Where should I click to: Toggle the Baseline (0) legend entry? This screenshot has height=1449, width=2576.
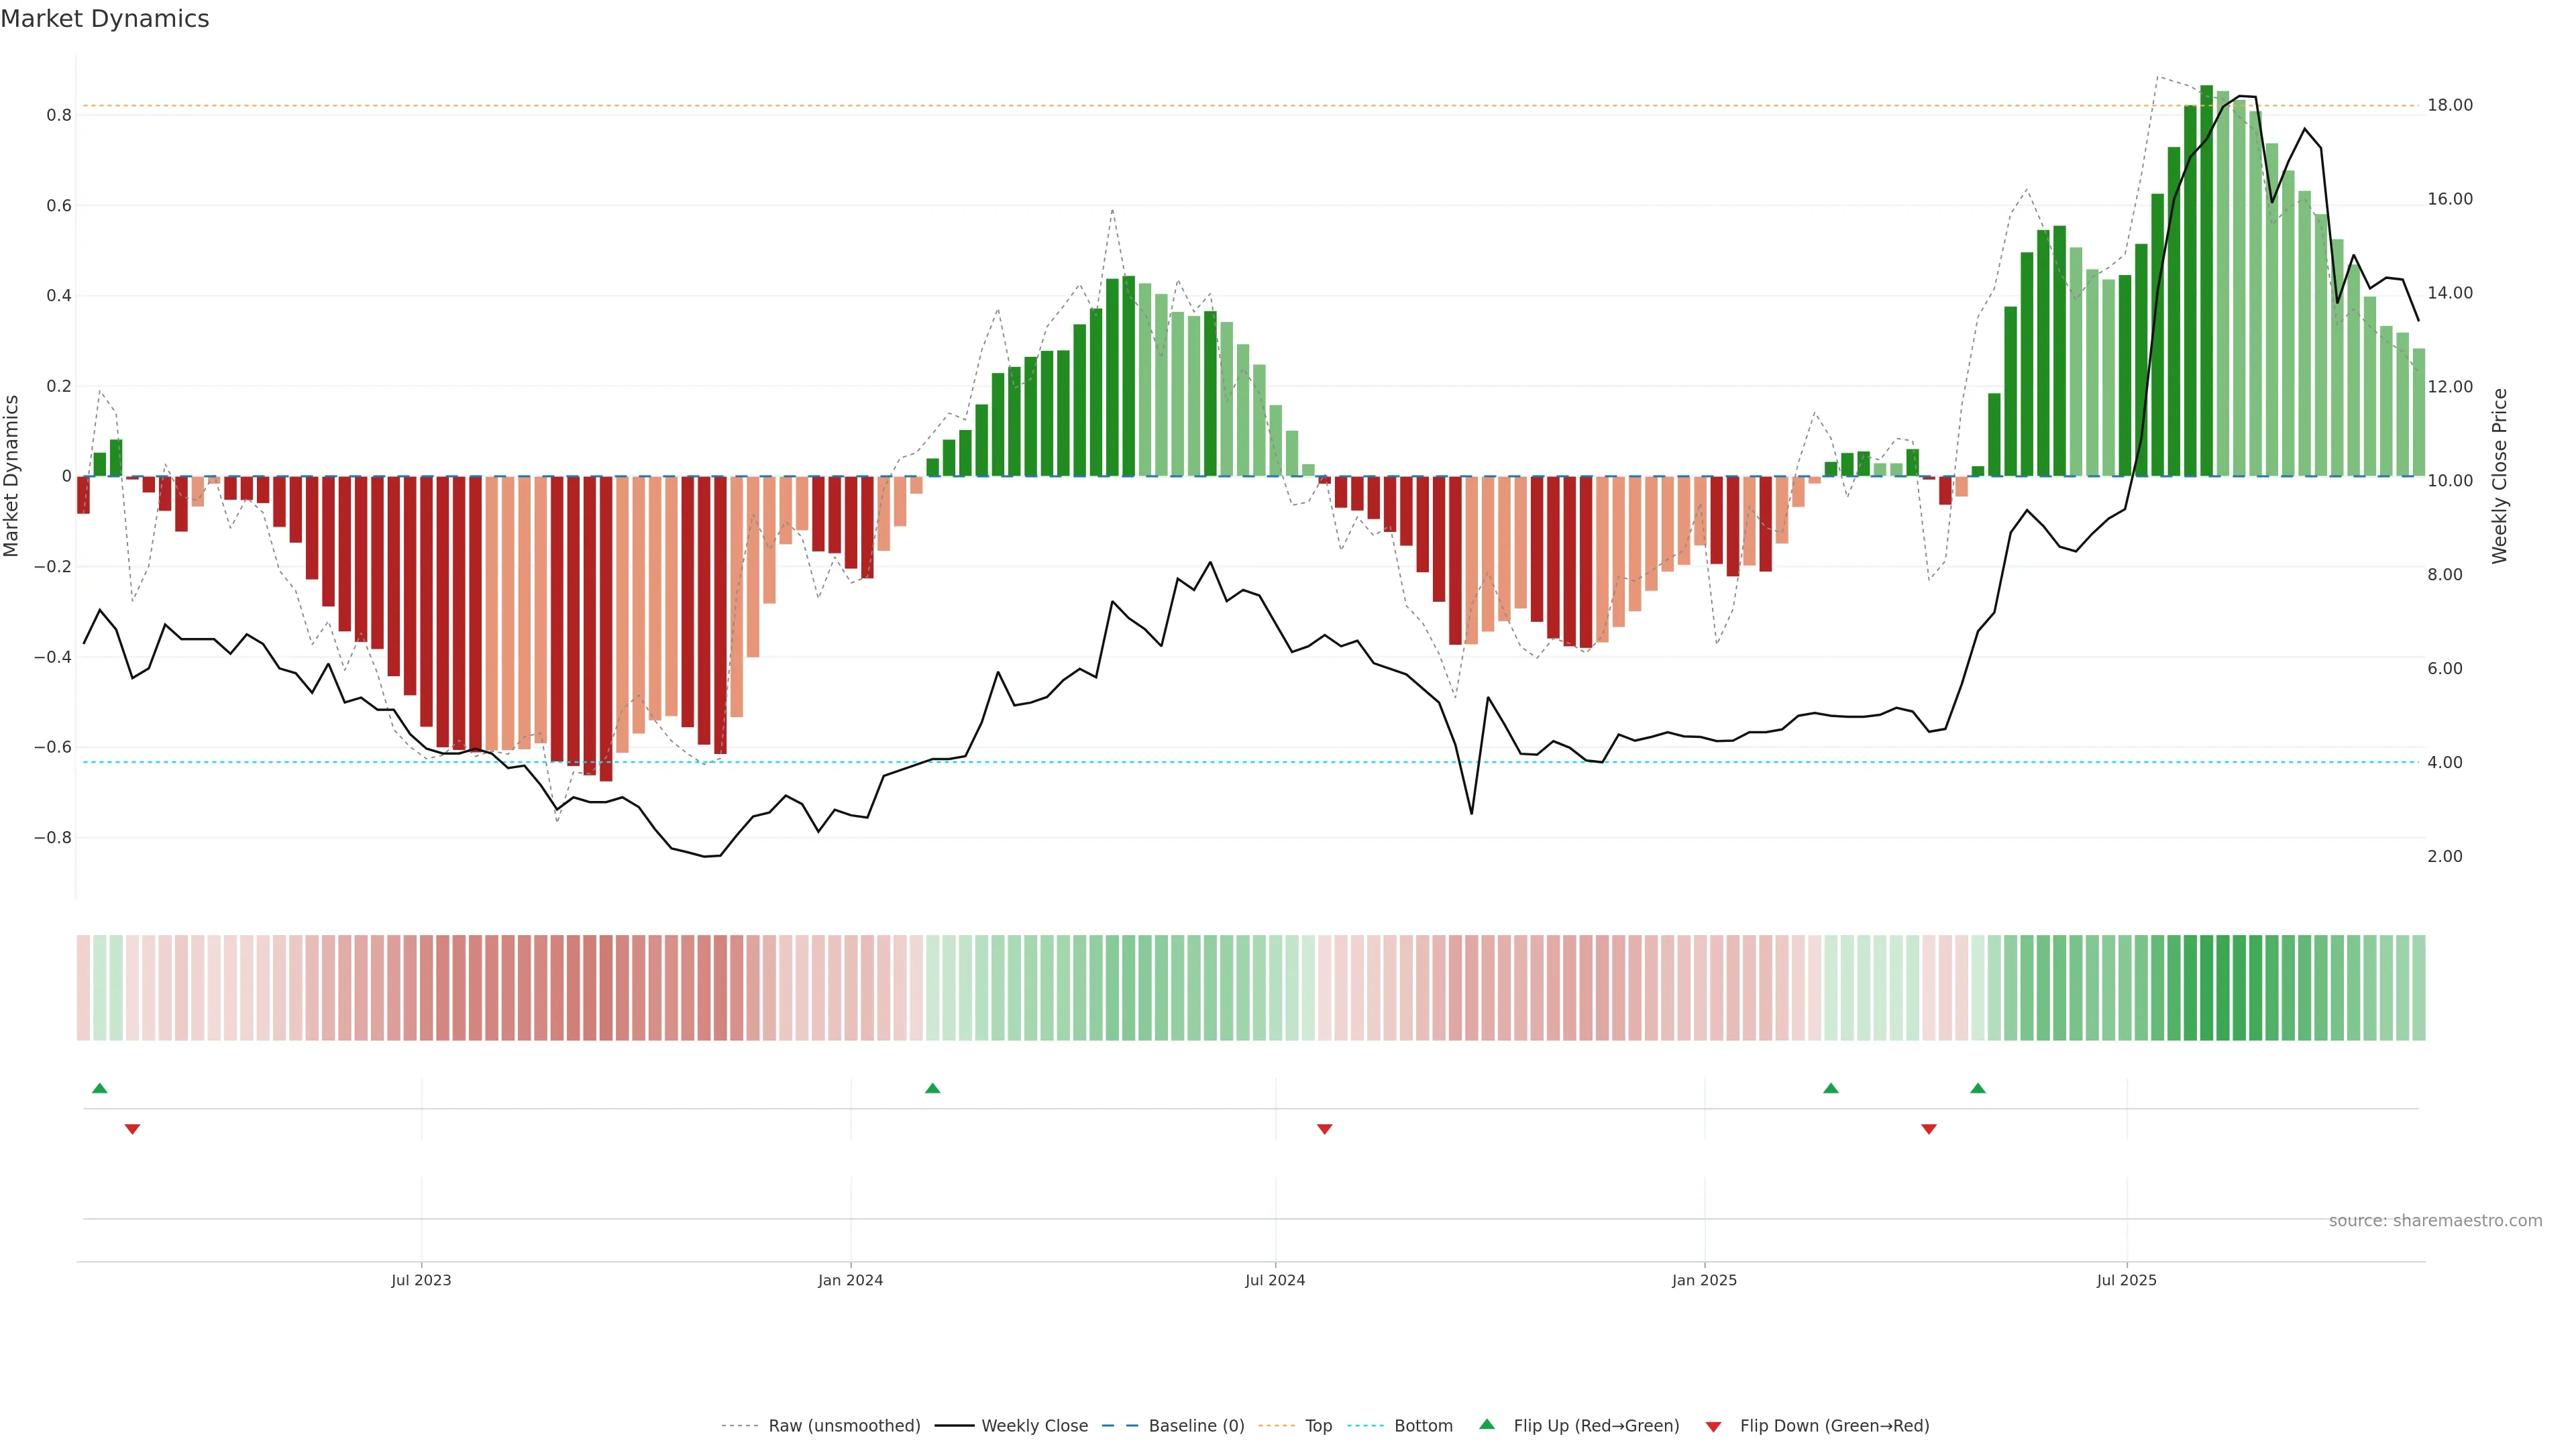coord(1196,1426)
